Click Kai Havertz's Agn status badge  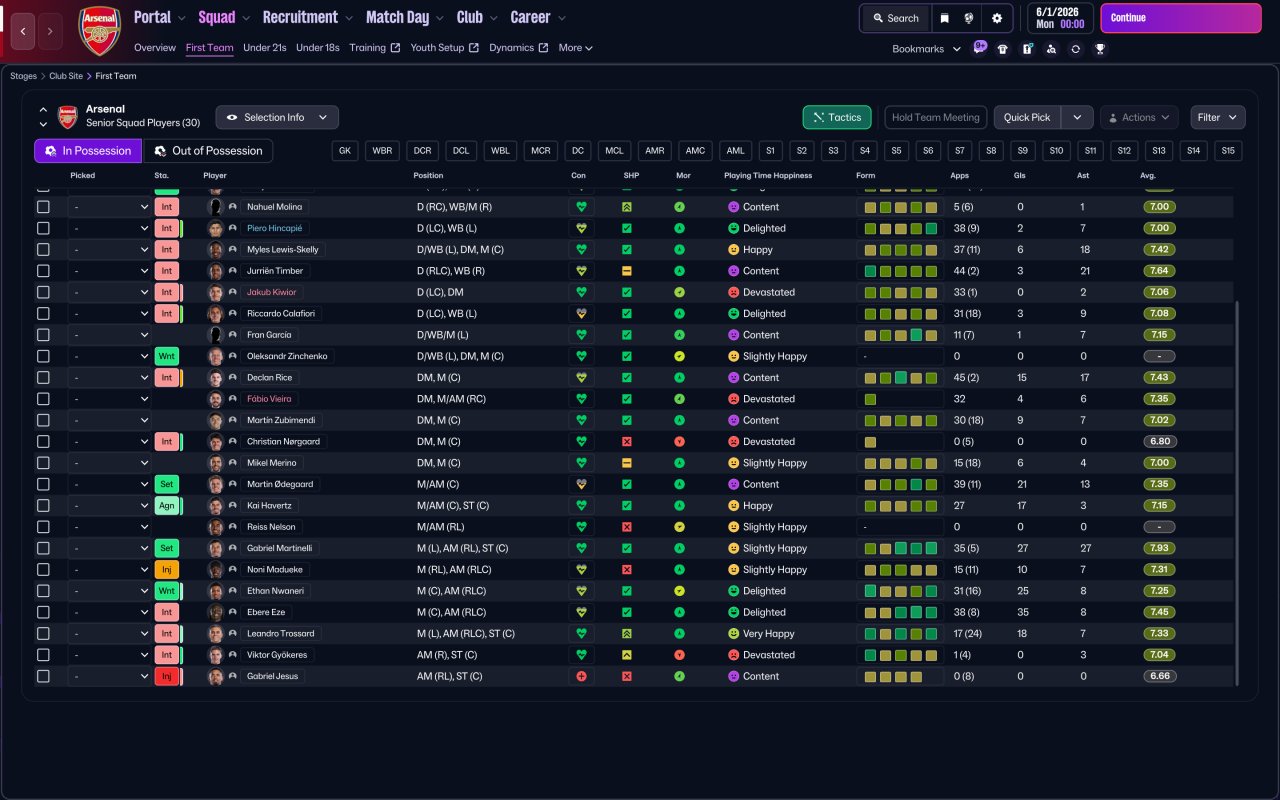point(166,506)
